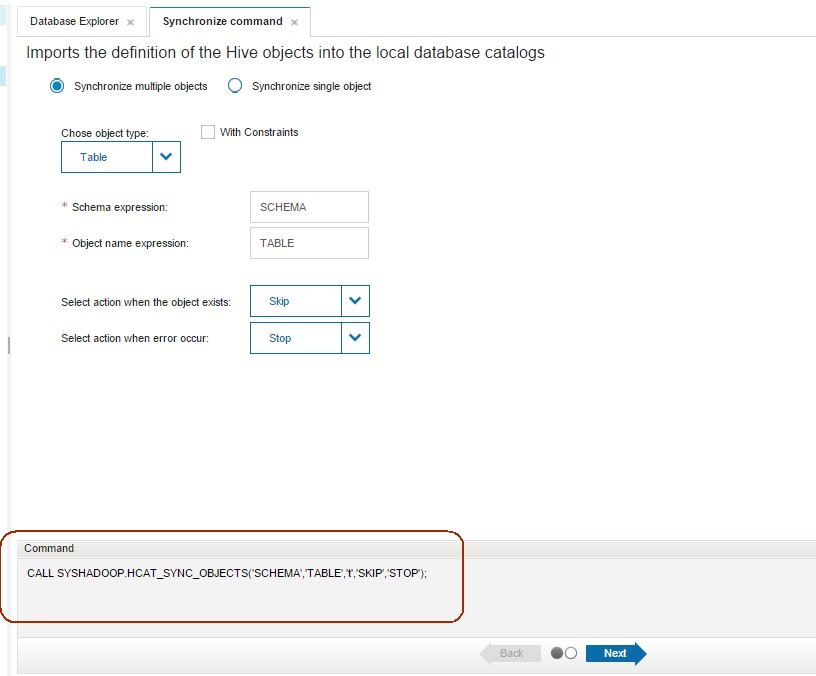Image resolution: width=816 pixels, height=676 pixels.
Task: Open the Skip action dropdown arrow
Action: [355, 301]
